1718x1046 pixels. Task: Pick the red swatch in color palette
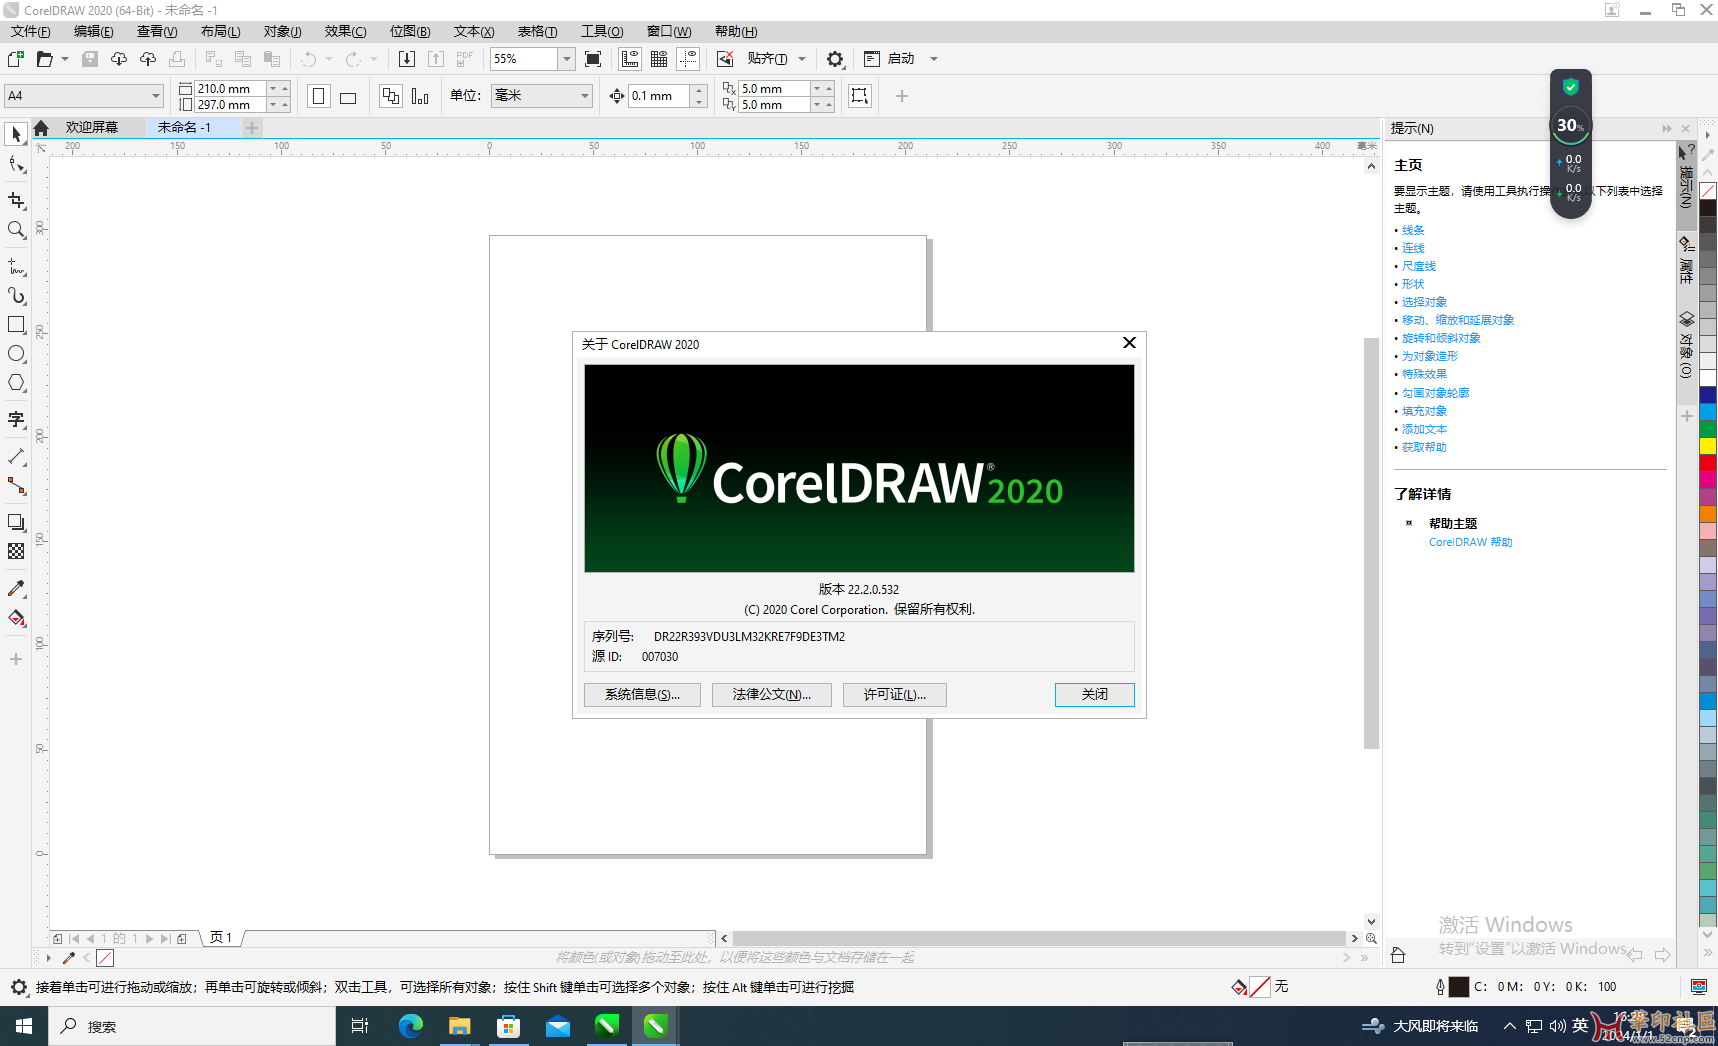point(1708,462)
